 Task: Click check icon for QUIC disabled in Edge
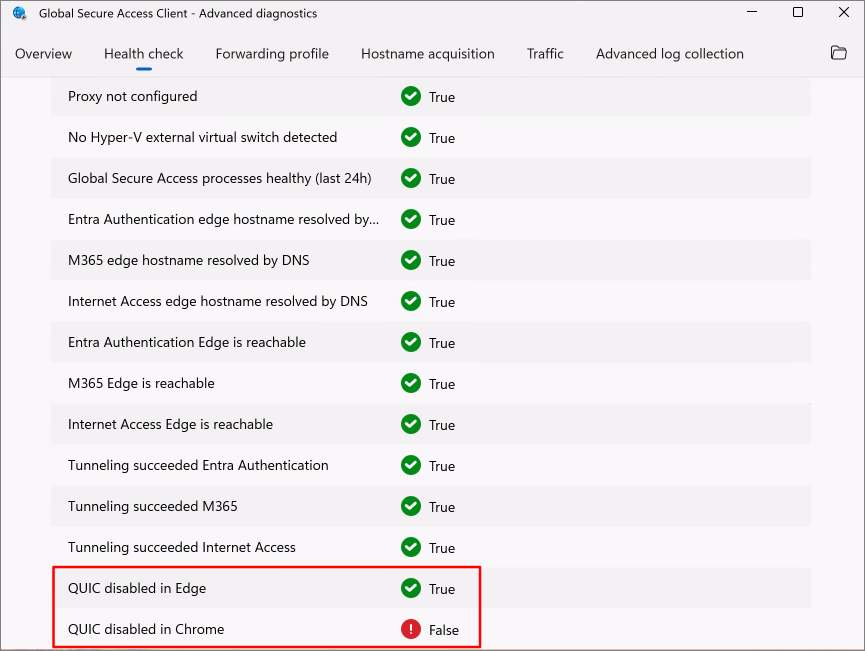click(x=410, y=588)
